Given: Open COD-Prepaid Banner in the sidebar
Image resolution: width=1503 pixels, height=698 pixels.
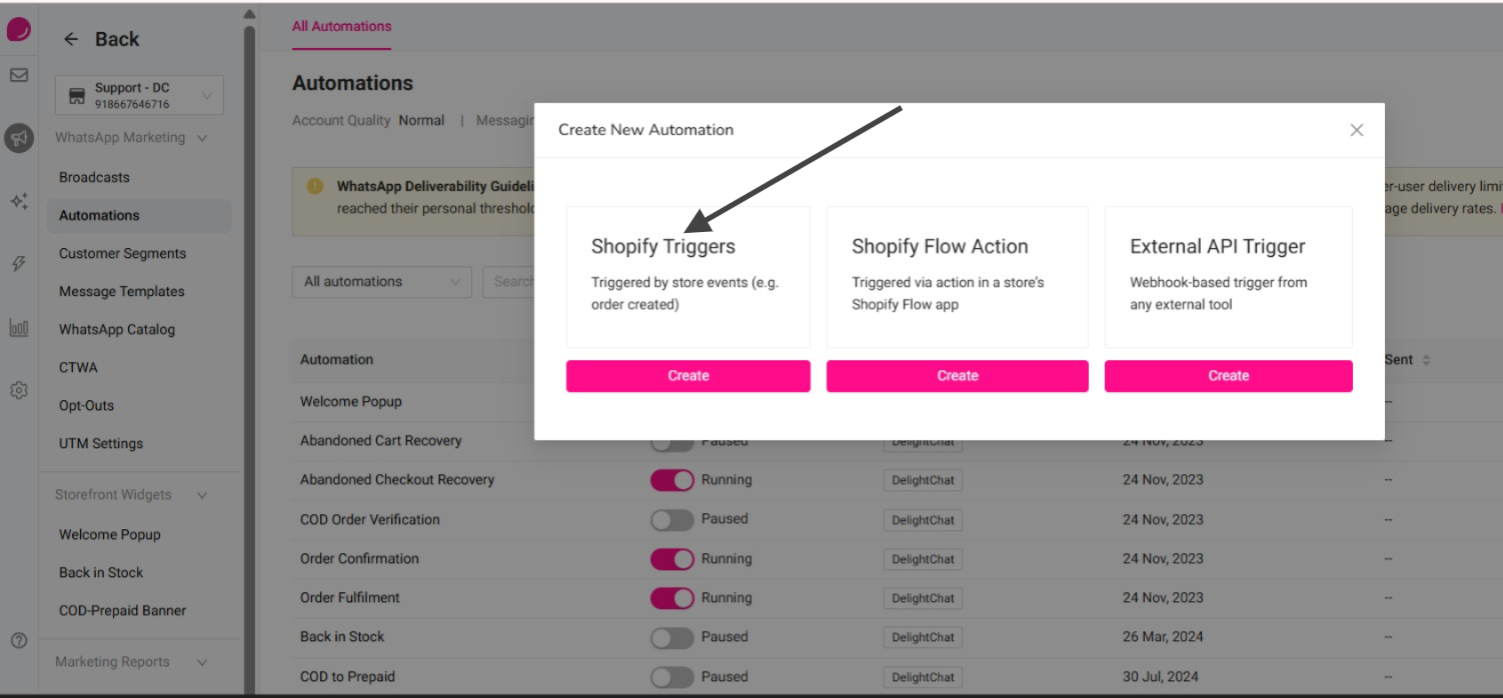Looking at the screenshot, I should [122, 611].
